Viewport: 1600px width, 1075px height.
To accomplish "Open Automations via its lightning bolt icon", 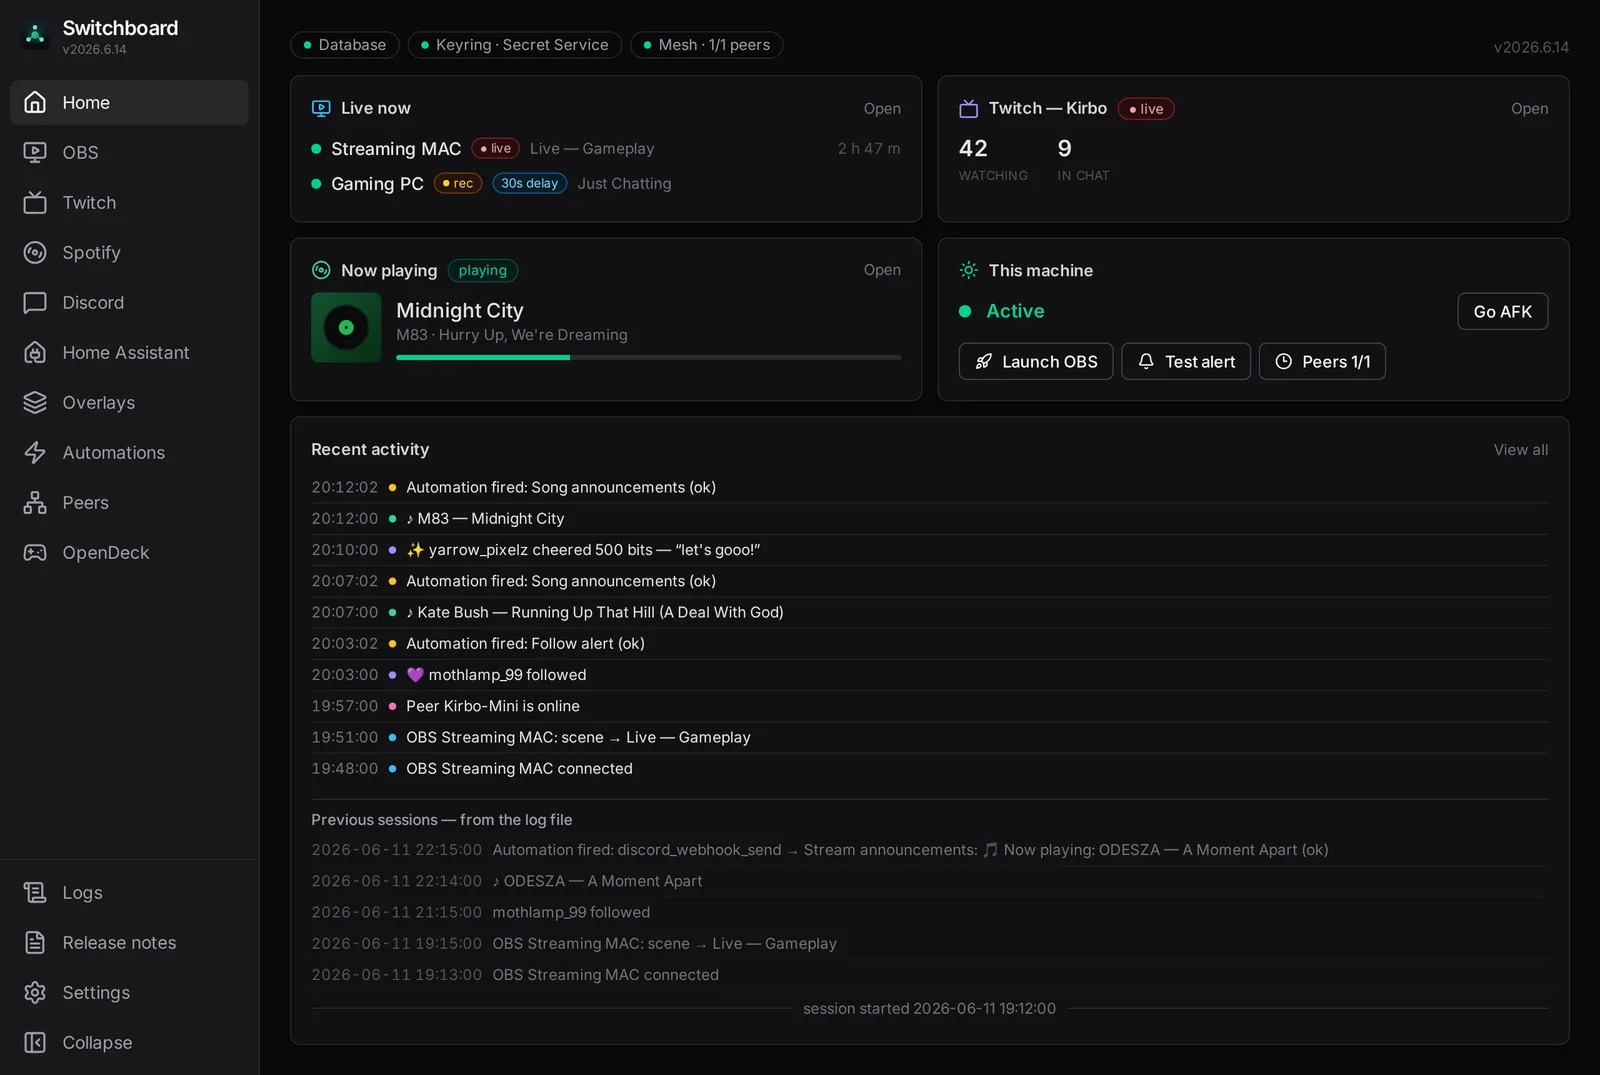I will (35, 452).
